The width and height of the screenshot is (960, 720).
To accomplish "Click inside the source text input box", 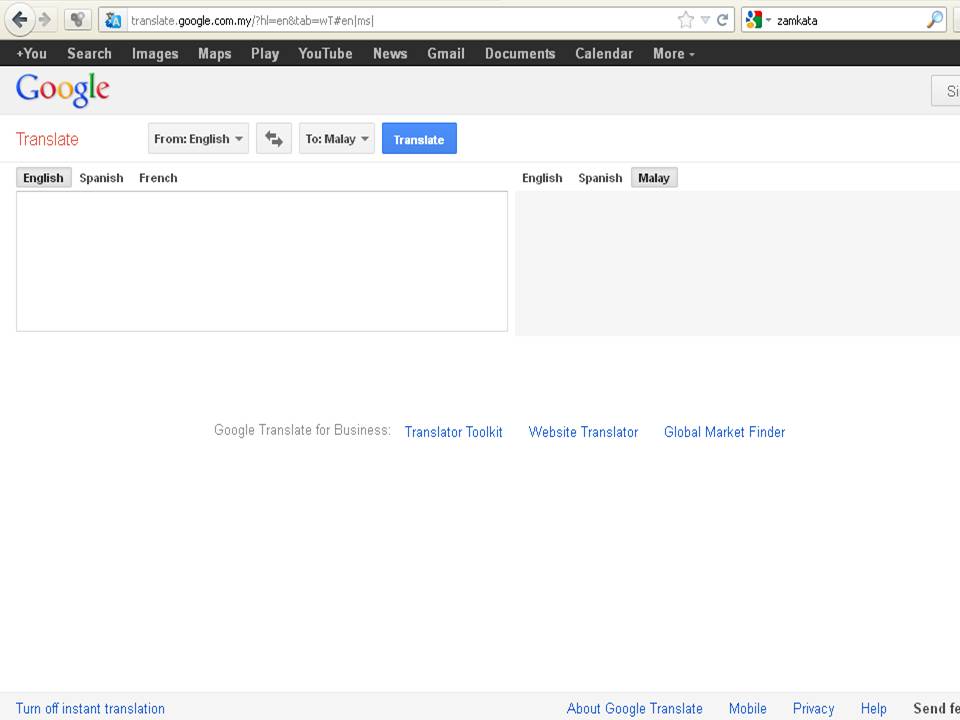I will [262, 261].
